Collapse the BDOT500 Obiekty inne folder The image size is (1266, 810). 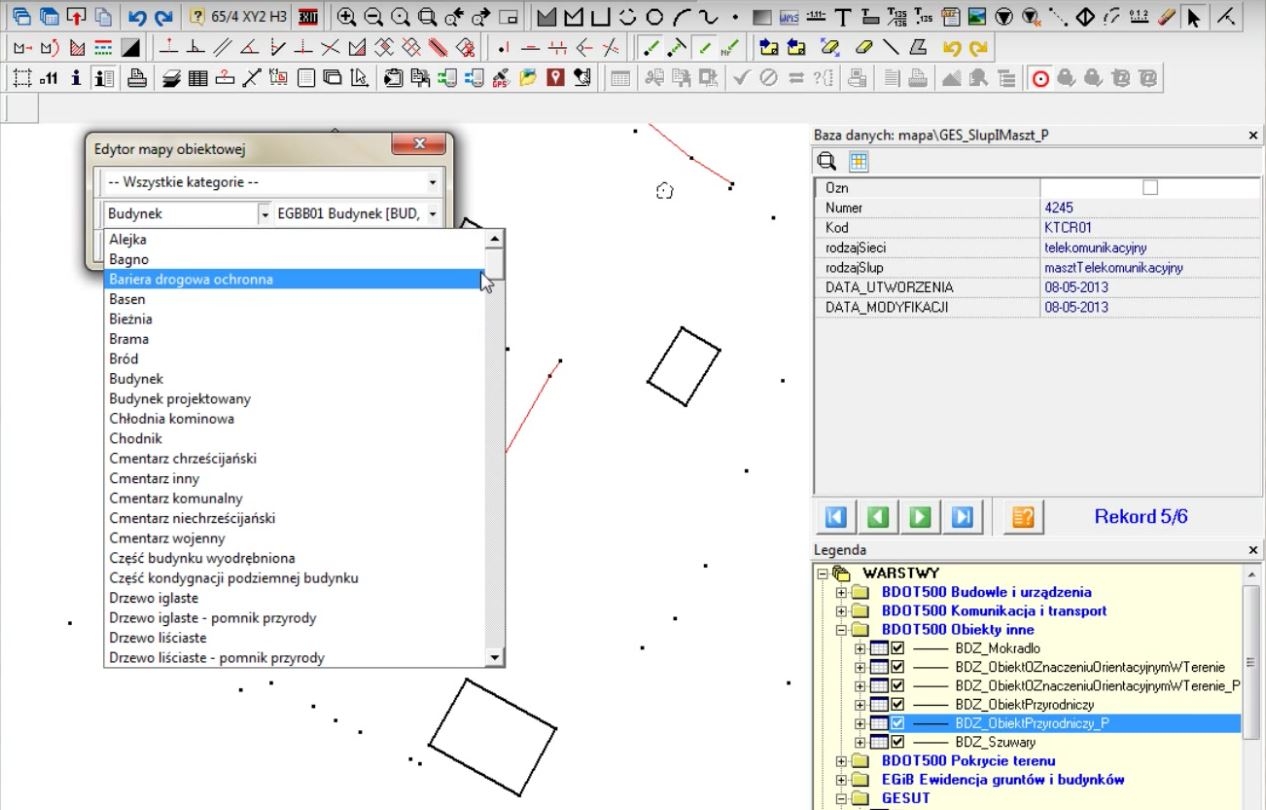pyautogui.click(x=842, y=630)
